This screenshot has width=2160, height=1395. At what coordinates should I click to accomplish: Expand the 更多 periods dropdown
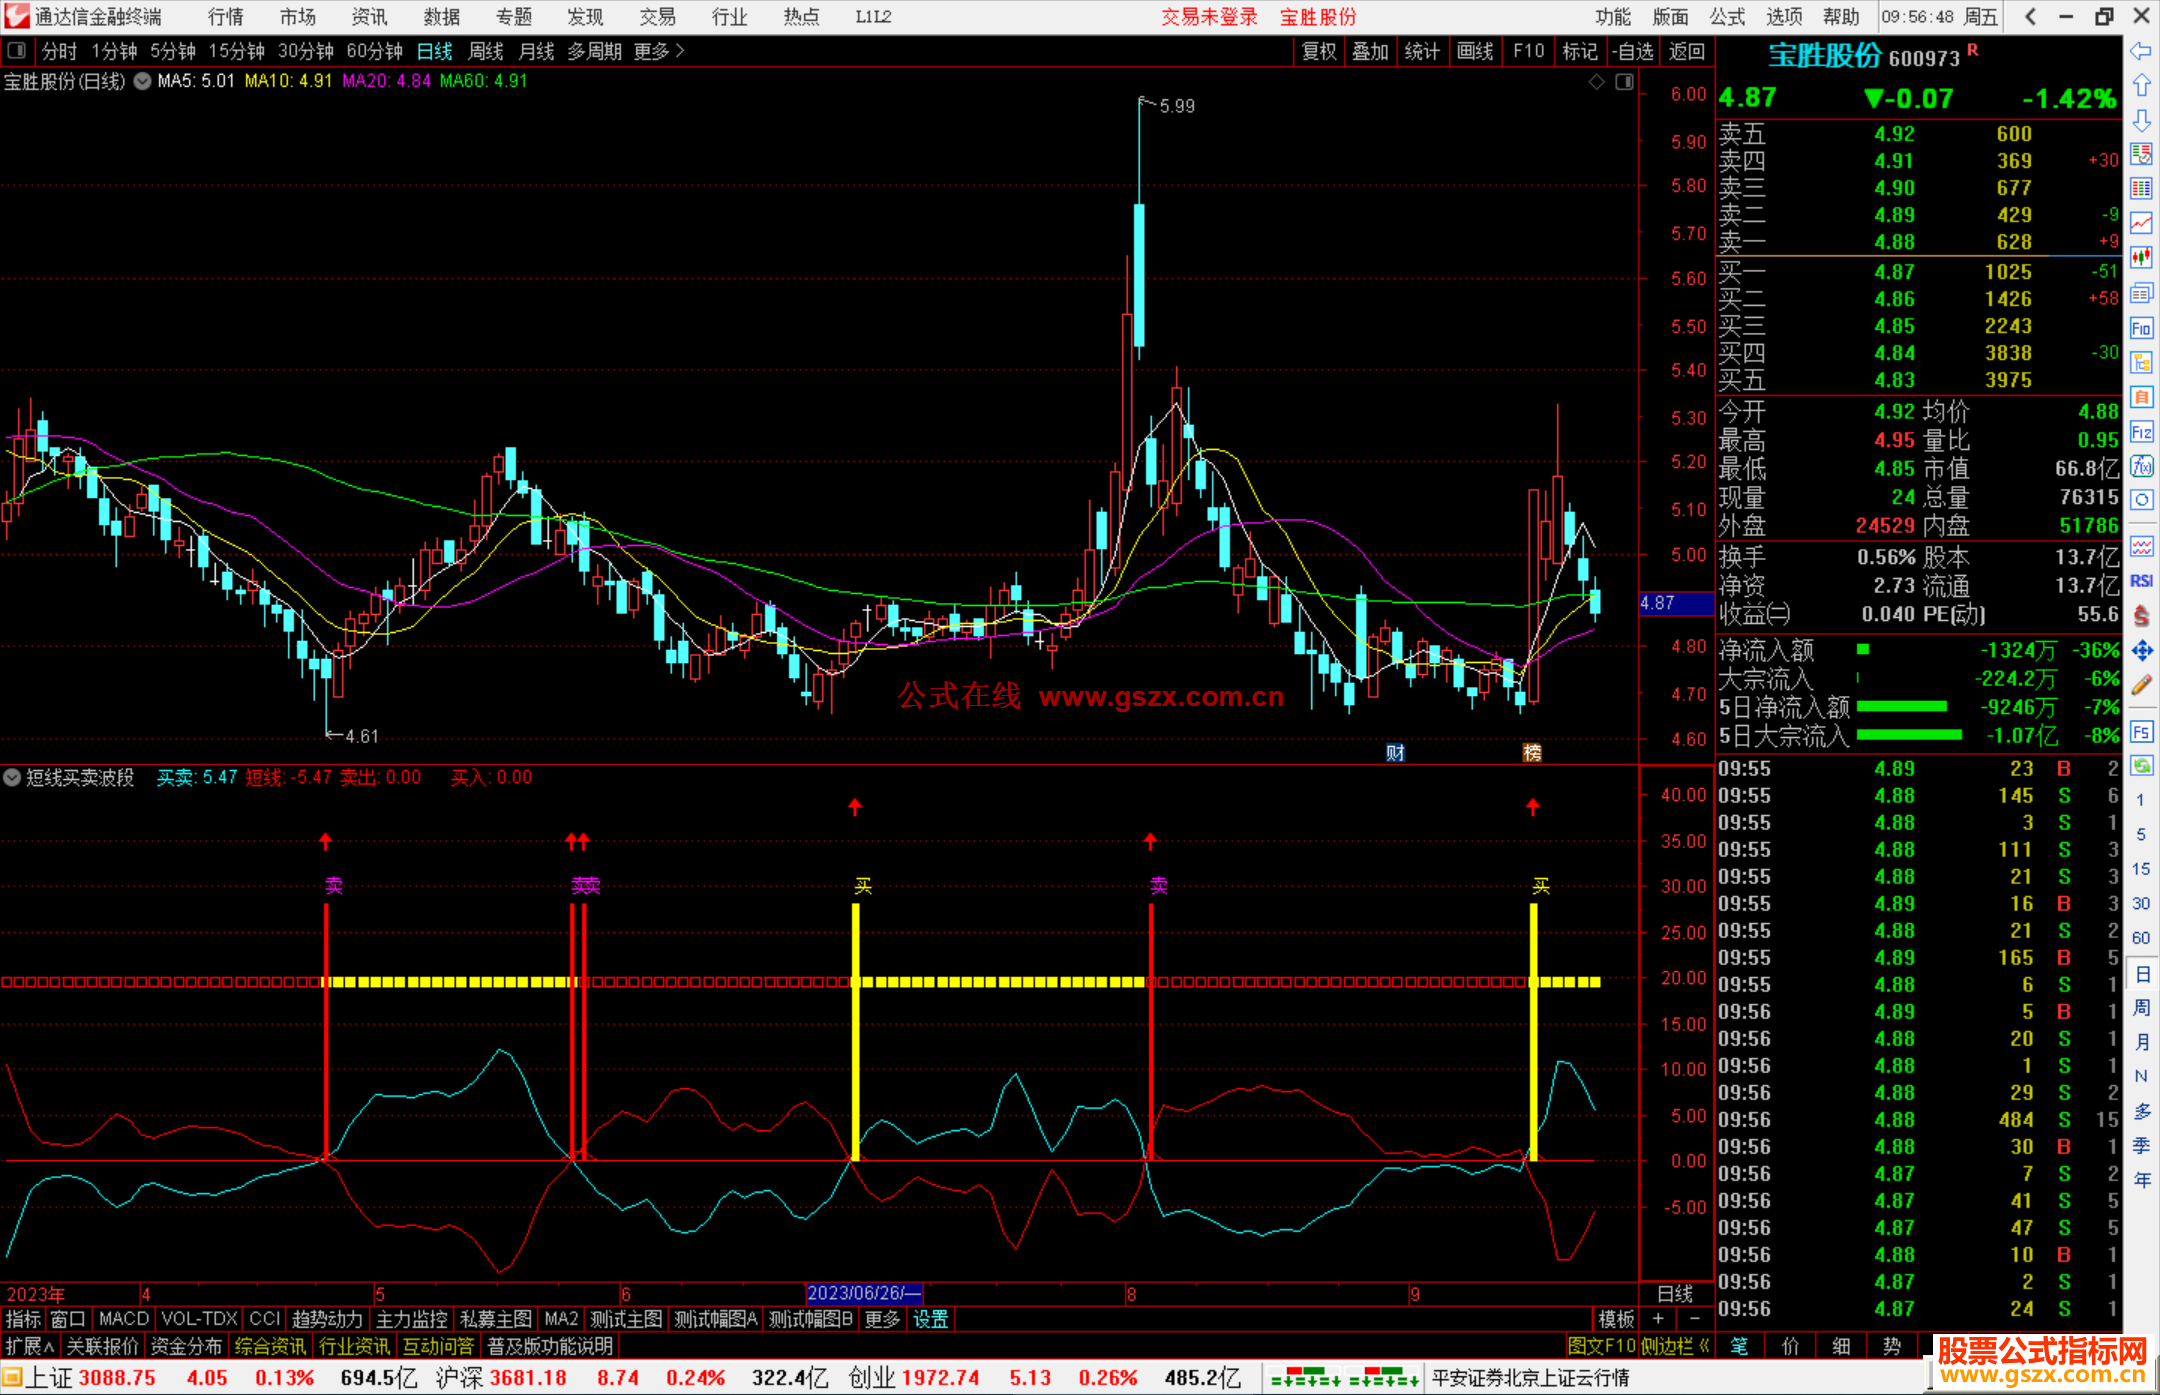(659, 51)
